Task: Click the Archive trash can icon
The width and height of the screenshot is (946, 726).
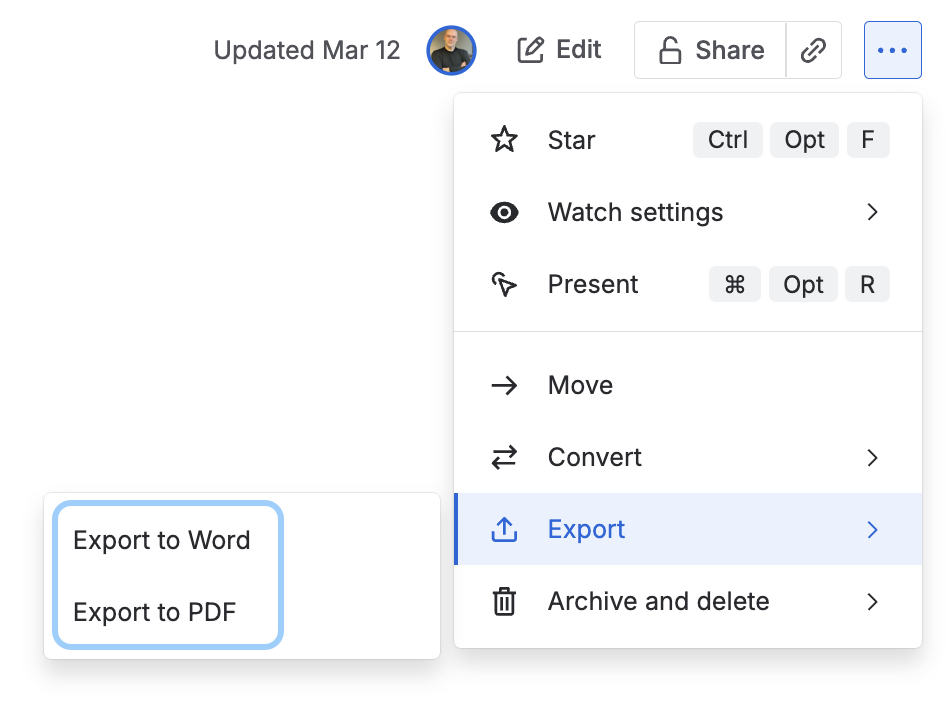Action: pos(505,601)
